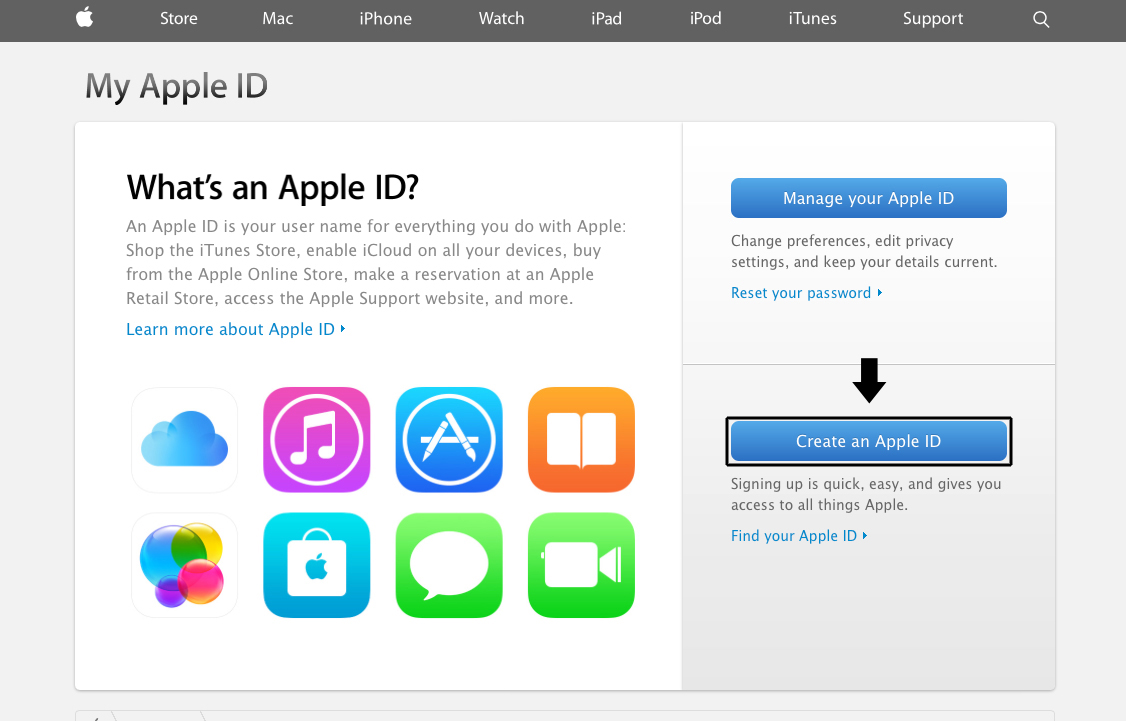Go to the Watch section

pyautogui.click(x=501, y=19)
